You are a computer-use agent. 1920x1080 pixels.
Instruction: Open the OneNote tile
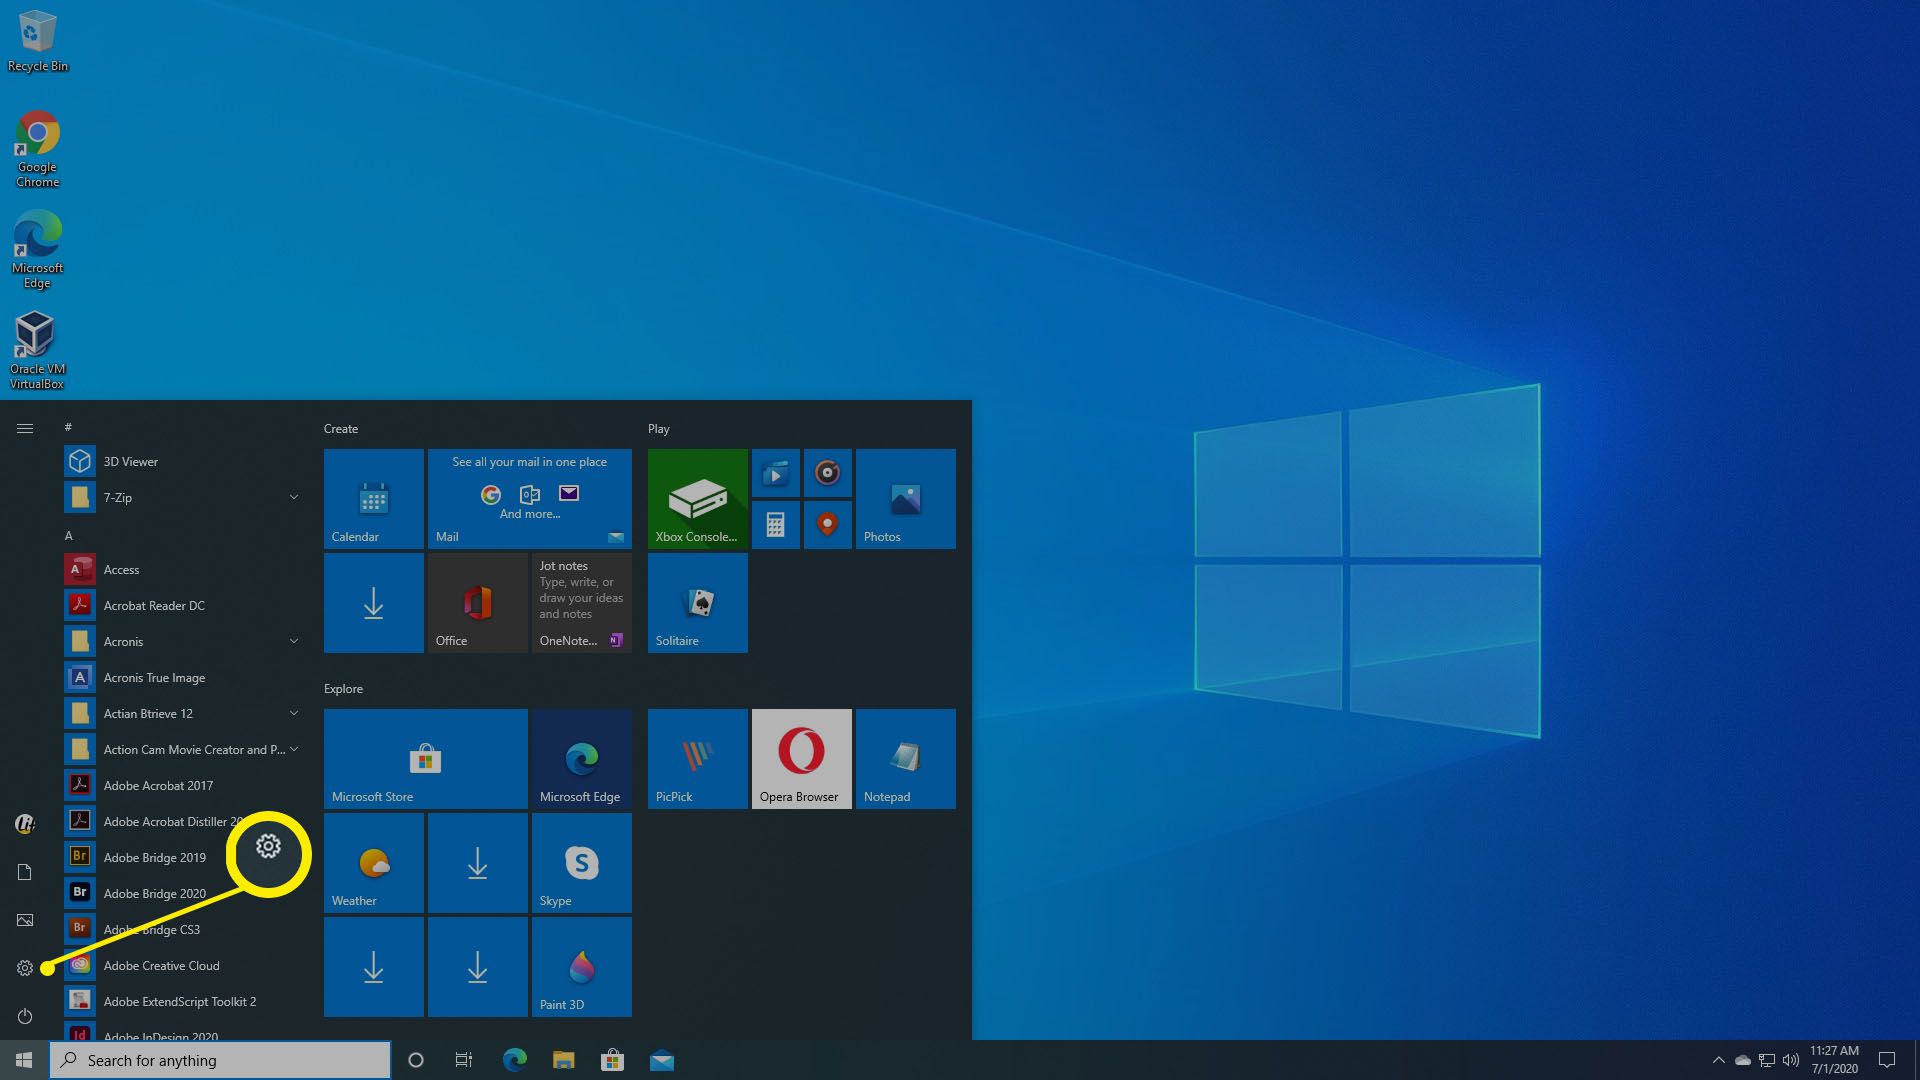[582, 603]
